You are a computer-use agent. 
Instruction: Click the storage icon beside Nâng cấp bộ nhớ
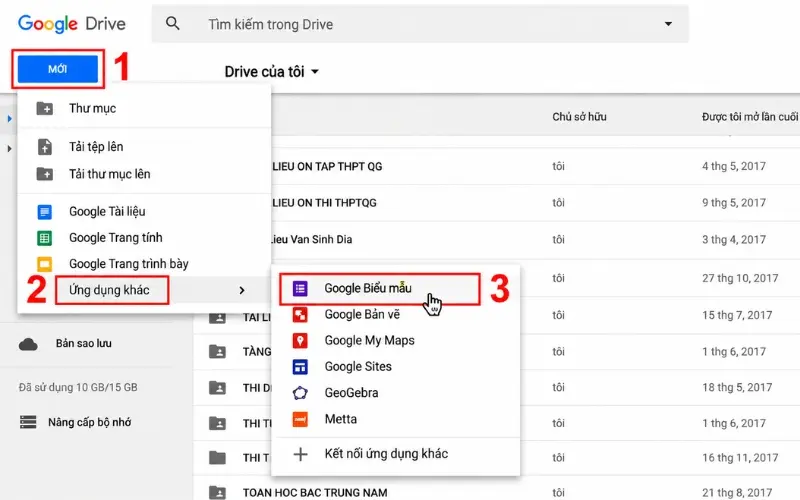[28, 422]
